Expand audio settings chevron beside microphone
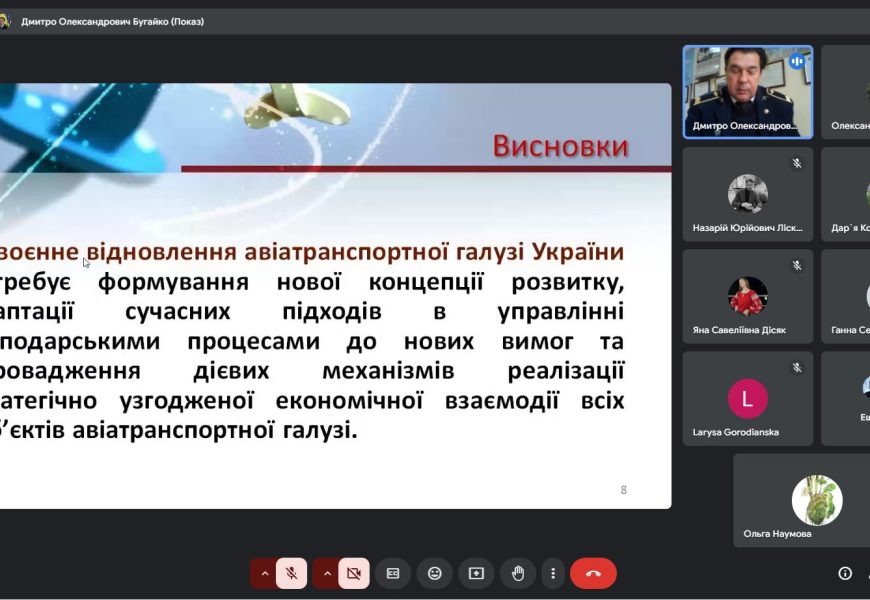This screenshot has width=870, height=600. [264, 573]
